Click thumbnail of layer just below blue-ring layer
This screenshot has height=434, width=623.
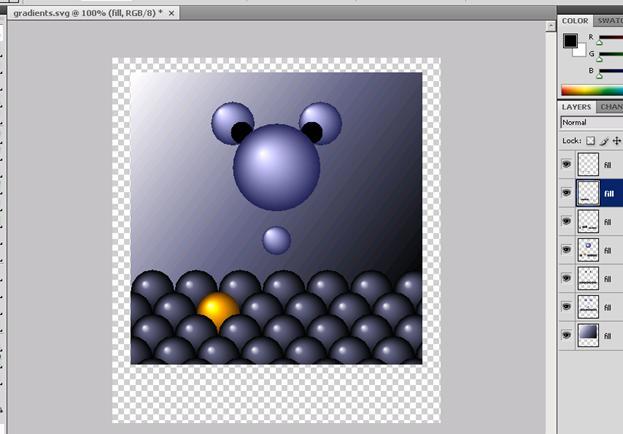pyautogui.click(x=588, y=279)
